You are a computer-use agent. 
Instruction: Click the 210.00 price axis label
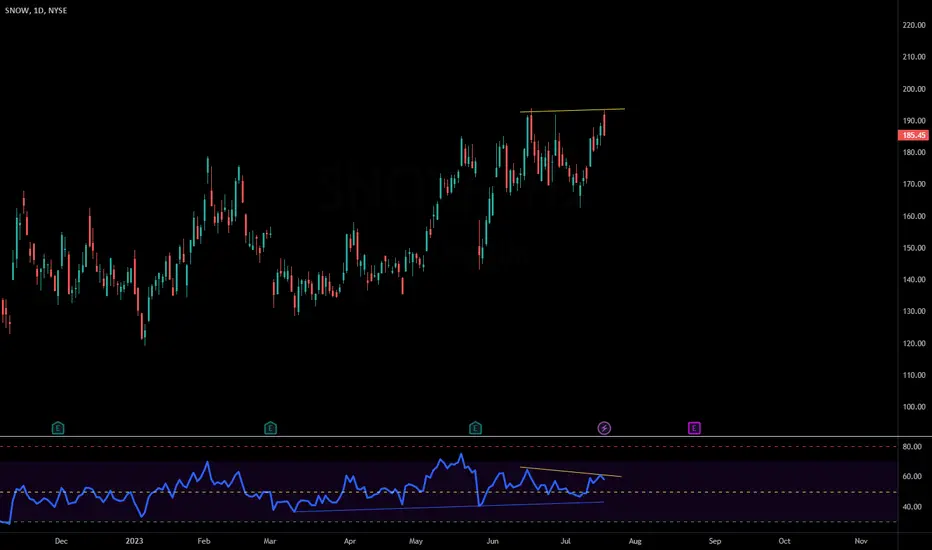pos(914,57)
